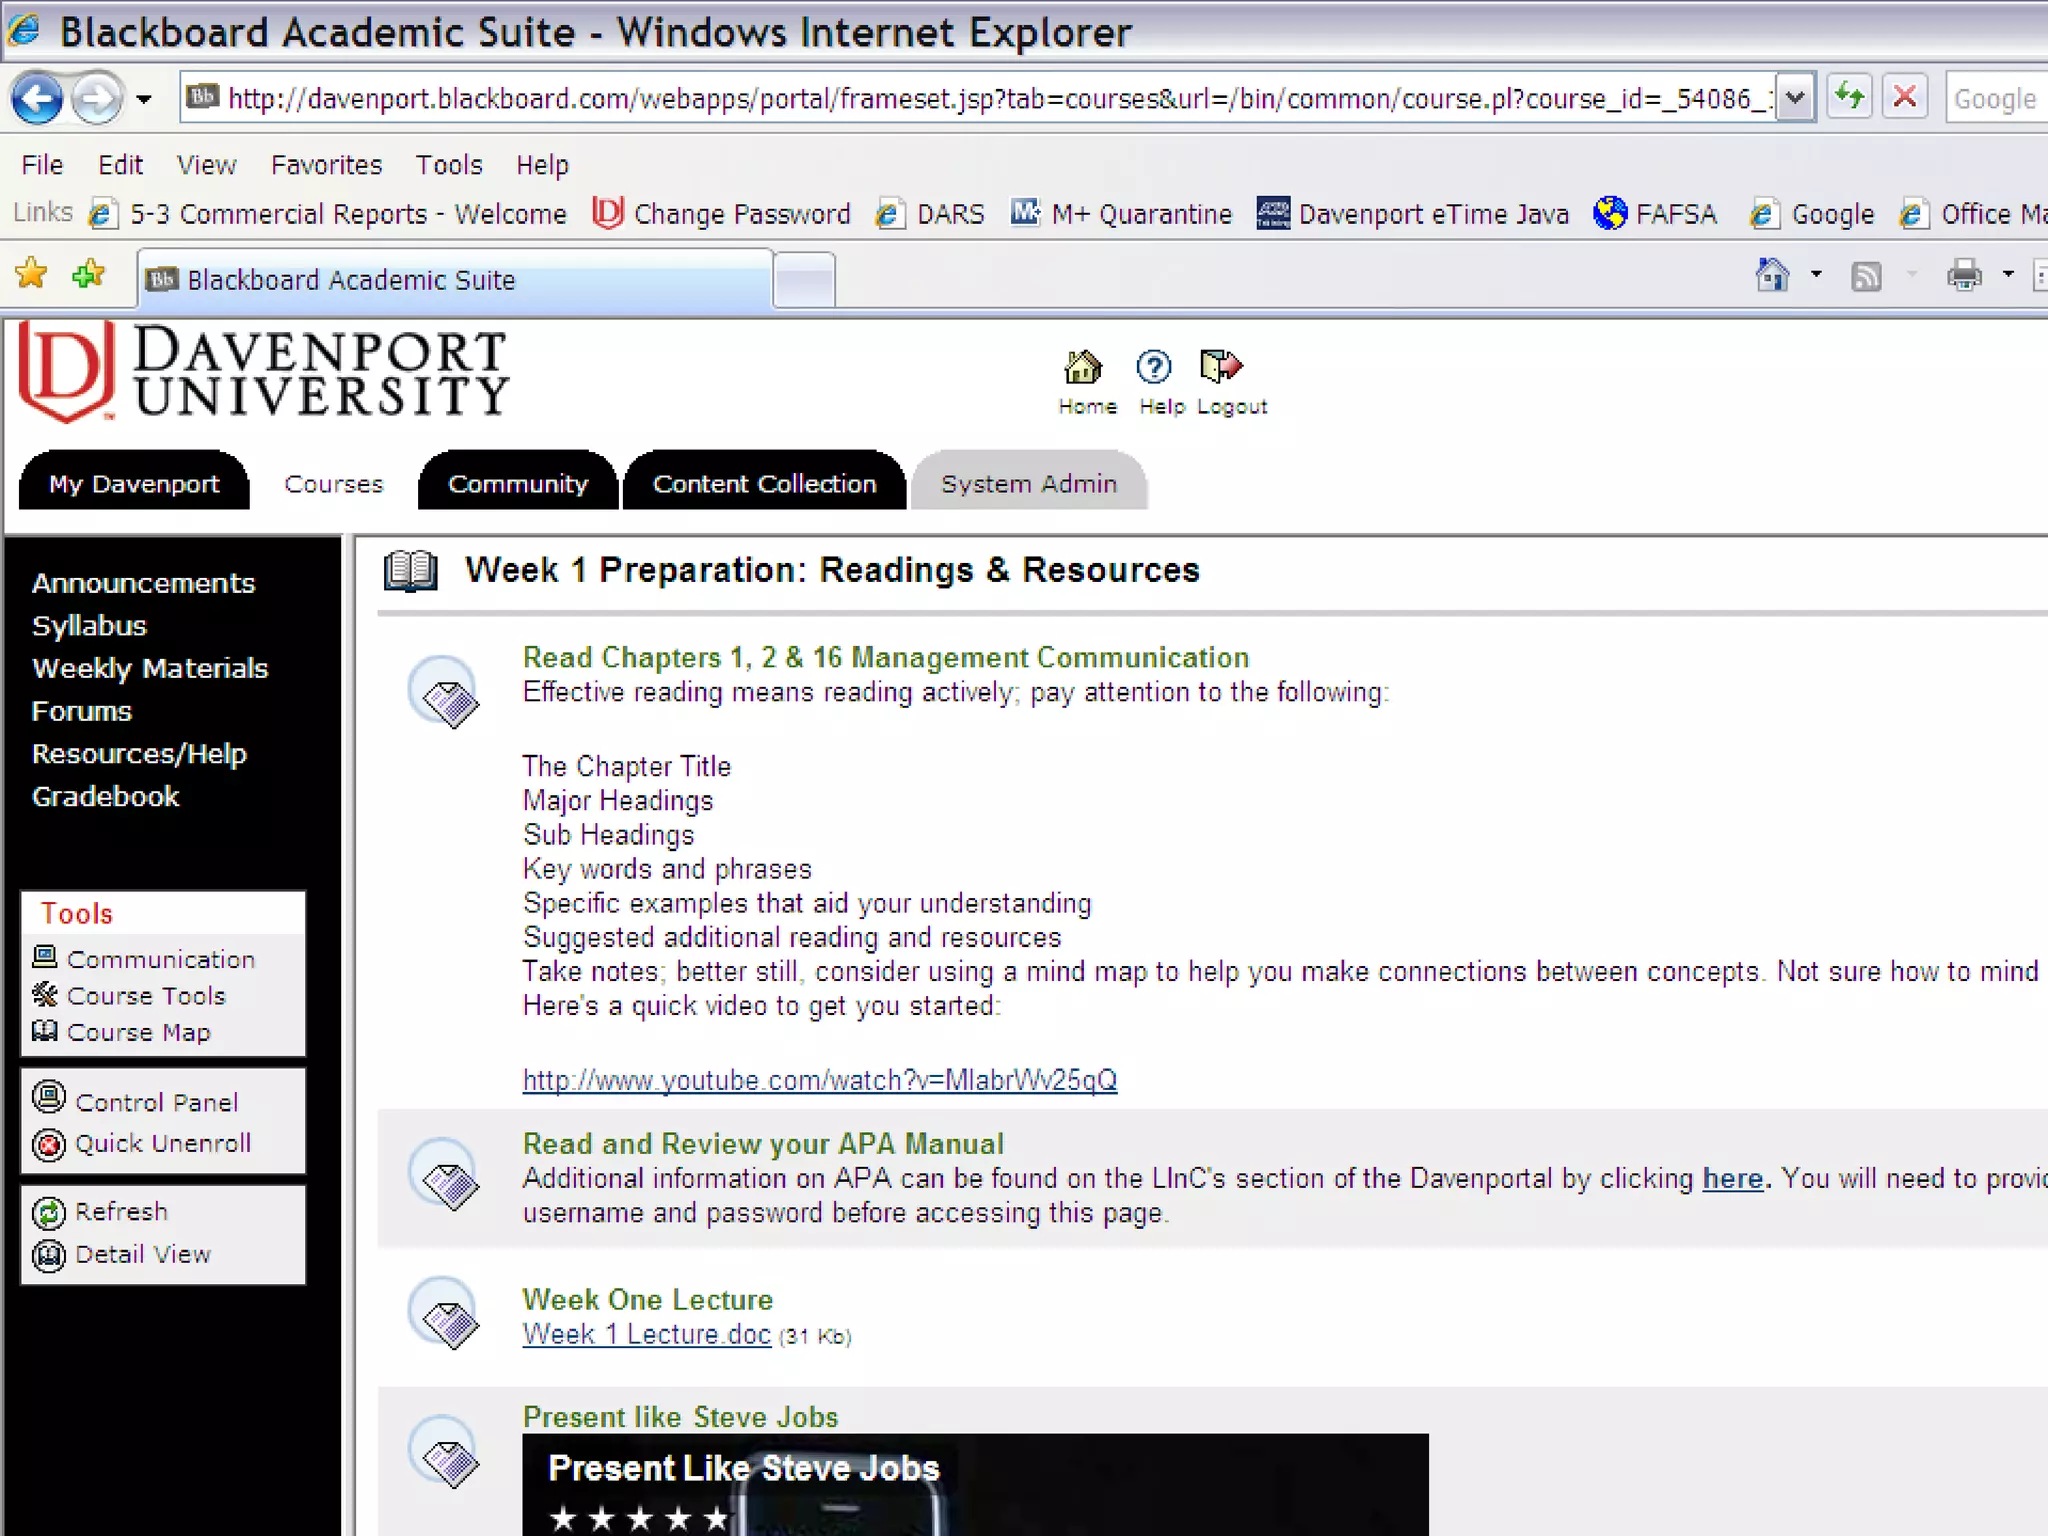Open the Week 1 Lecture.doc link

[646, 1335]
